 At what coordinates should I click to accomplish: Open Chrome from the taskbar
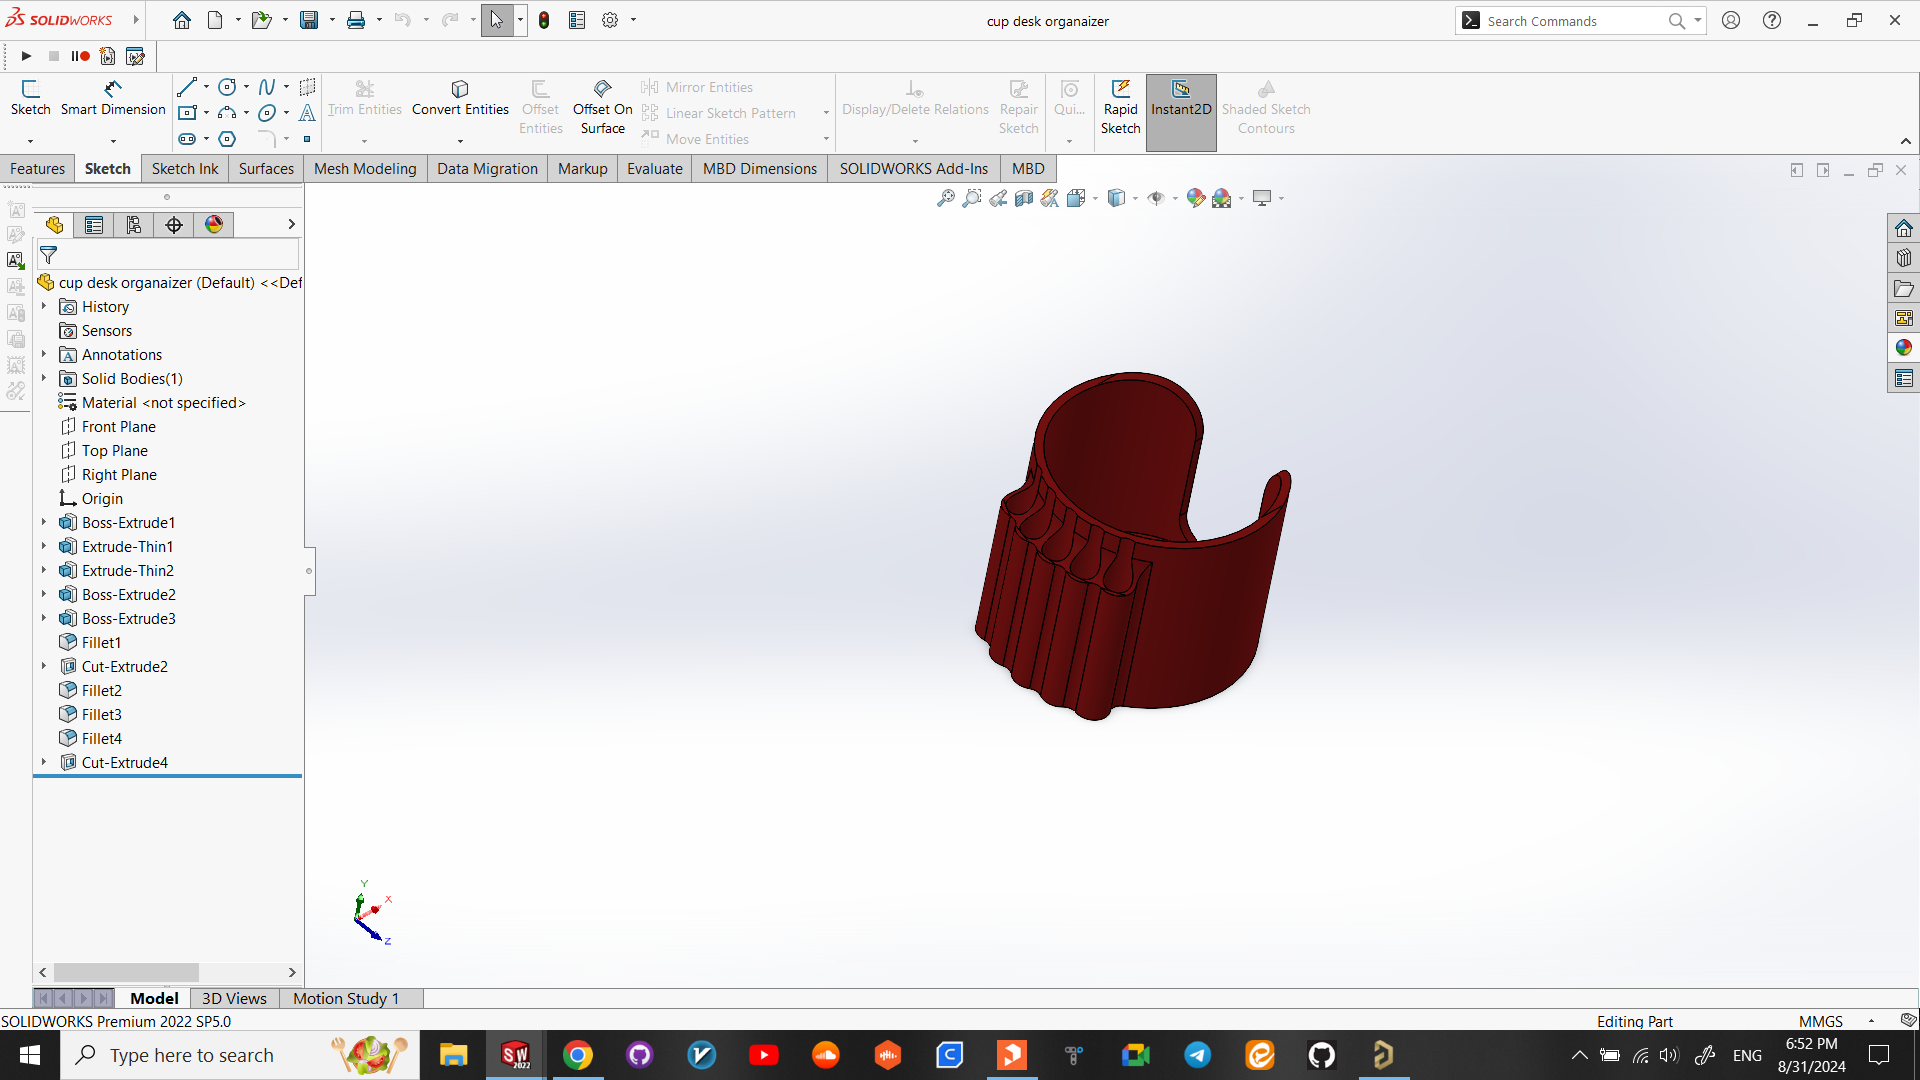click(x=577, y=1055)
